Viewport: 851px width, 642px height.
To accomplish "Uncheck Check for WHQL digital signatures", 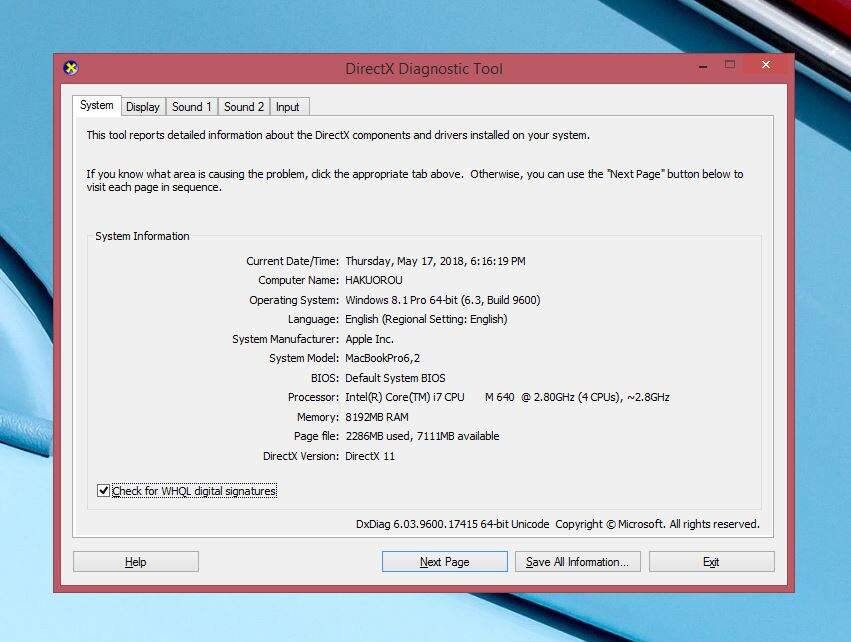I will pos(103,491).
